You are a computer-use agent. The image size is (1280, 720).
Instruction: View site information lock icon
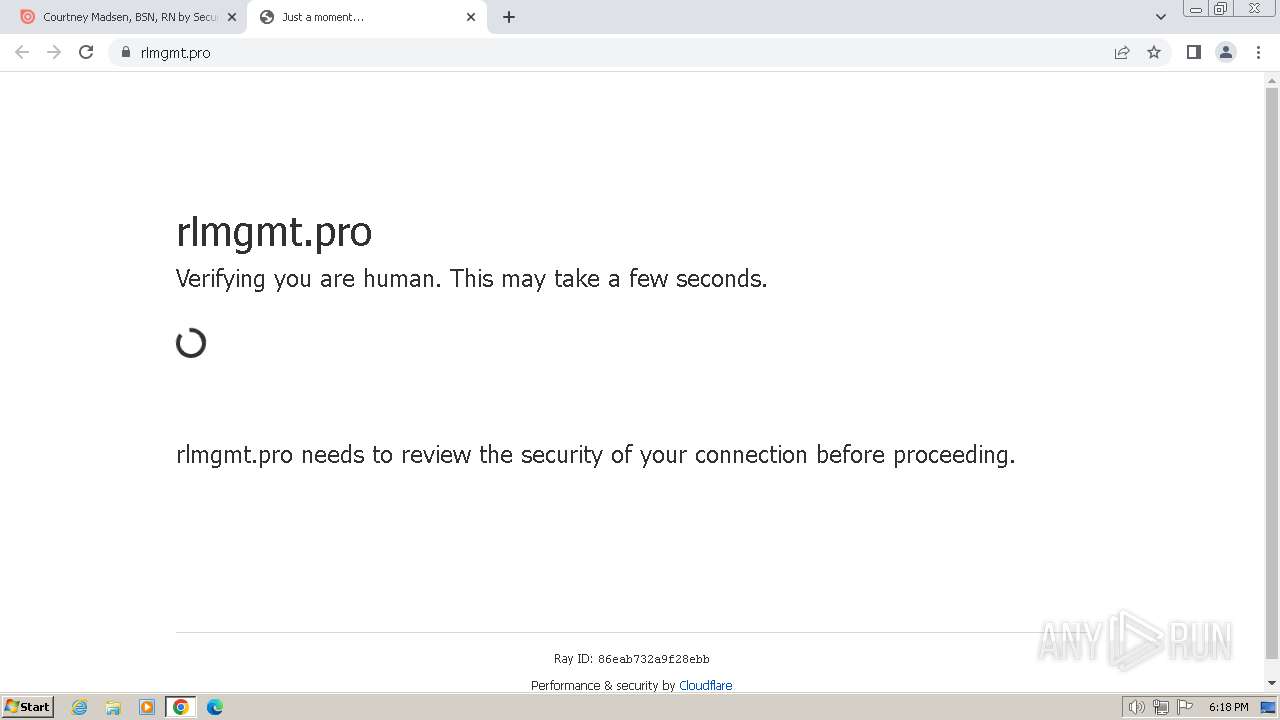126,52
